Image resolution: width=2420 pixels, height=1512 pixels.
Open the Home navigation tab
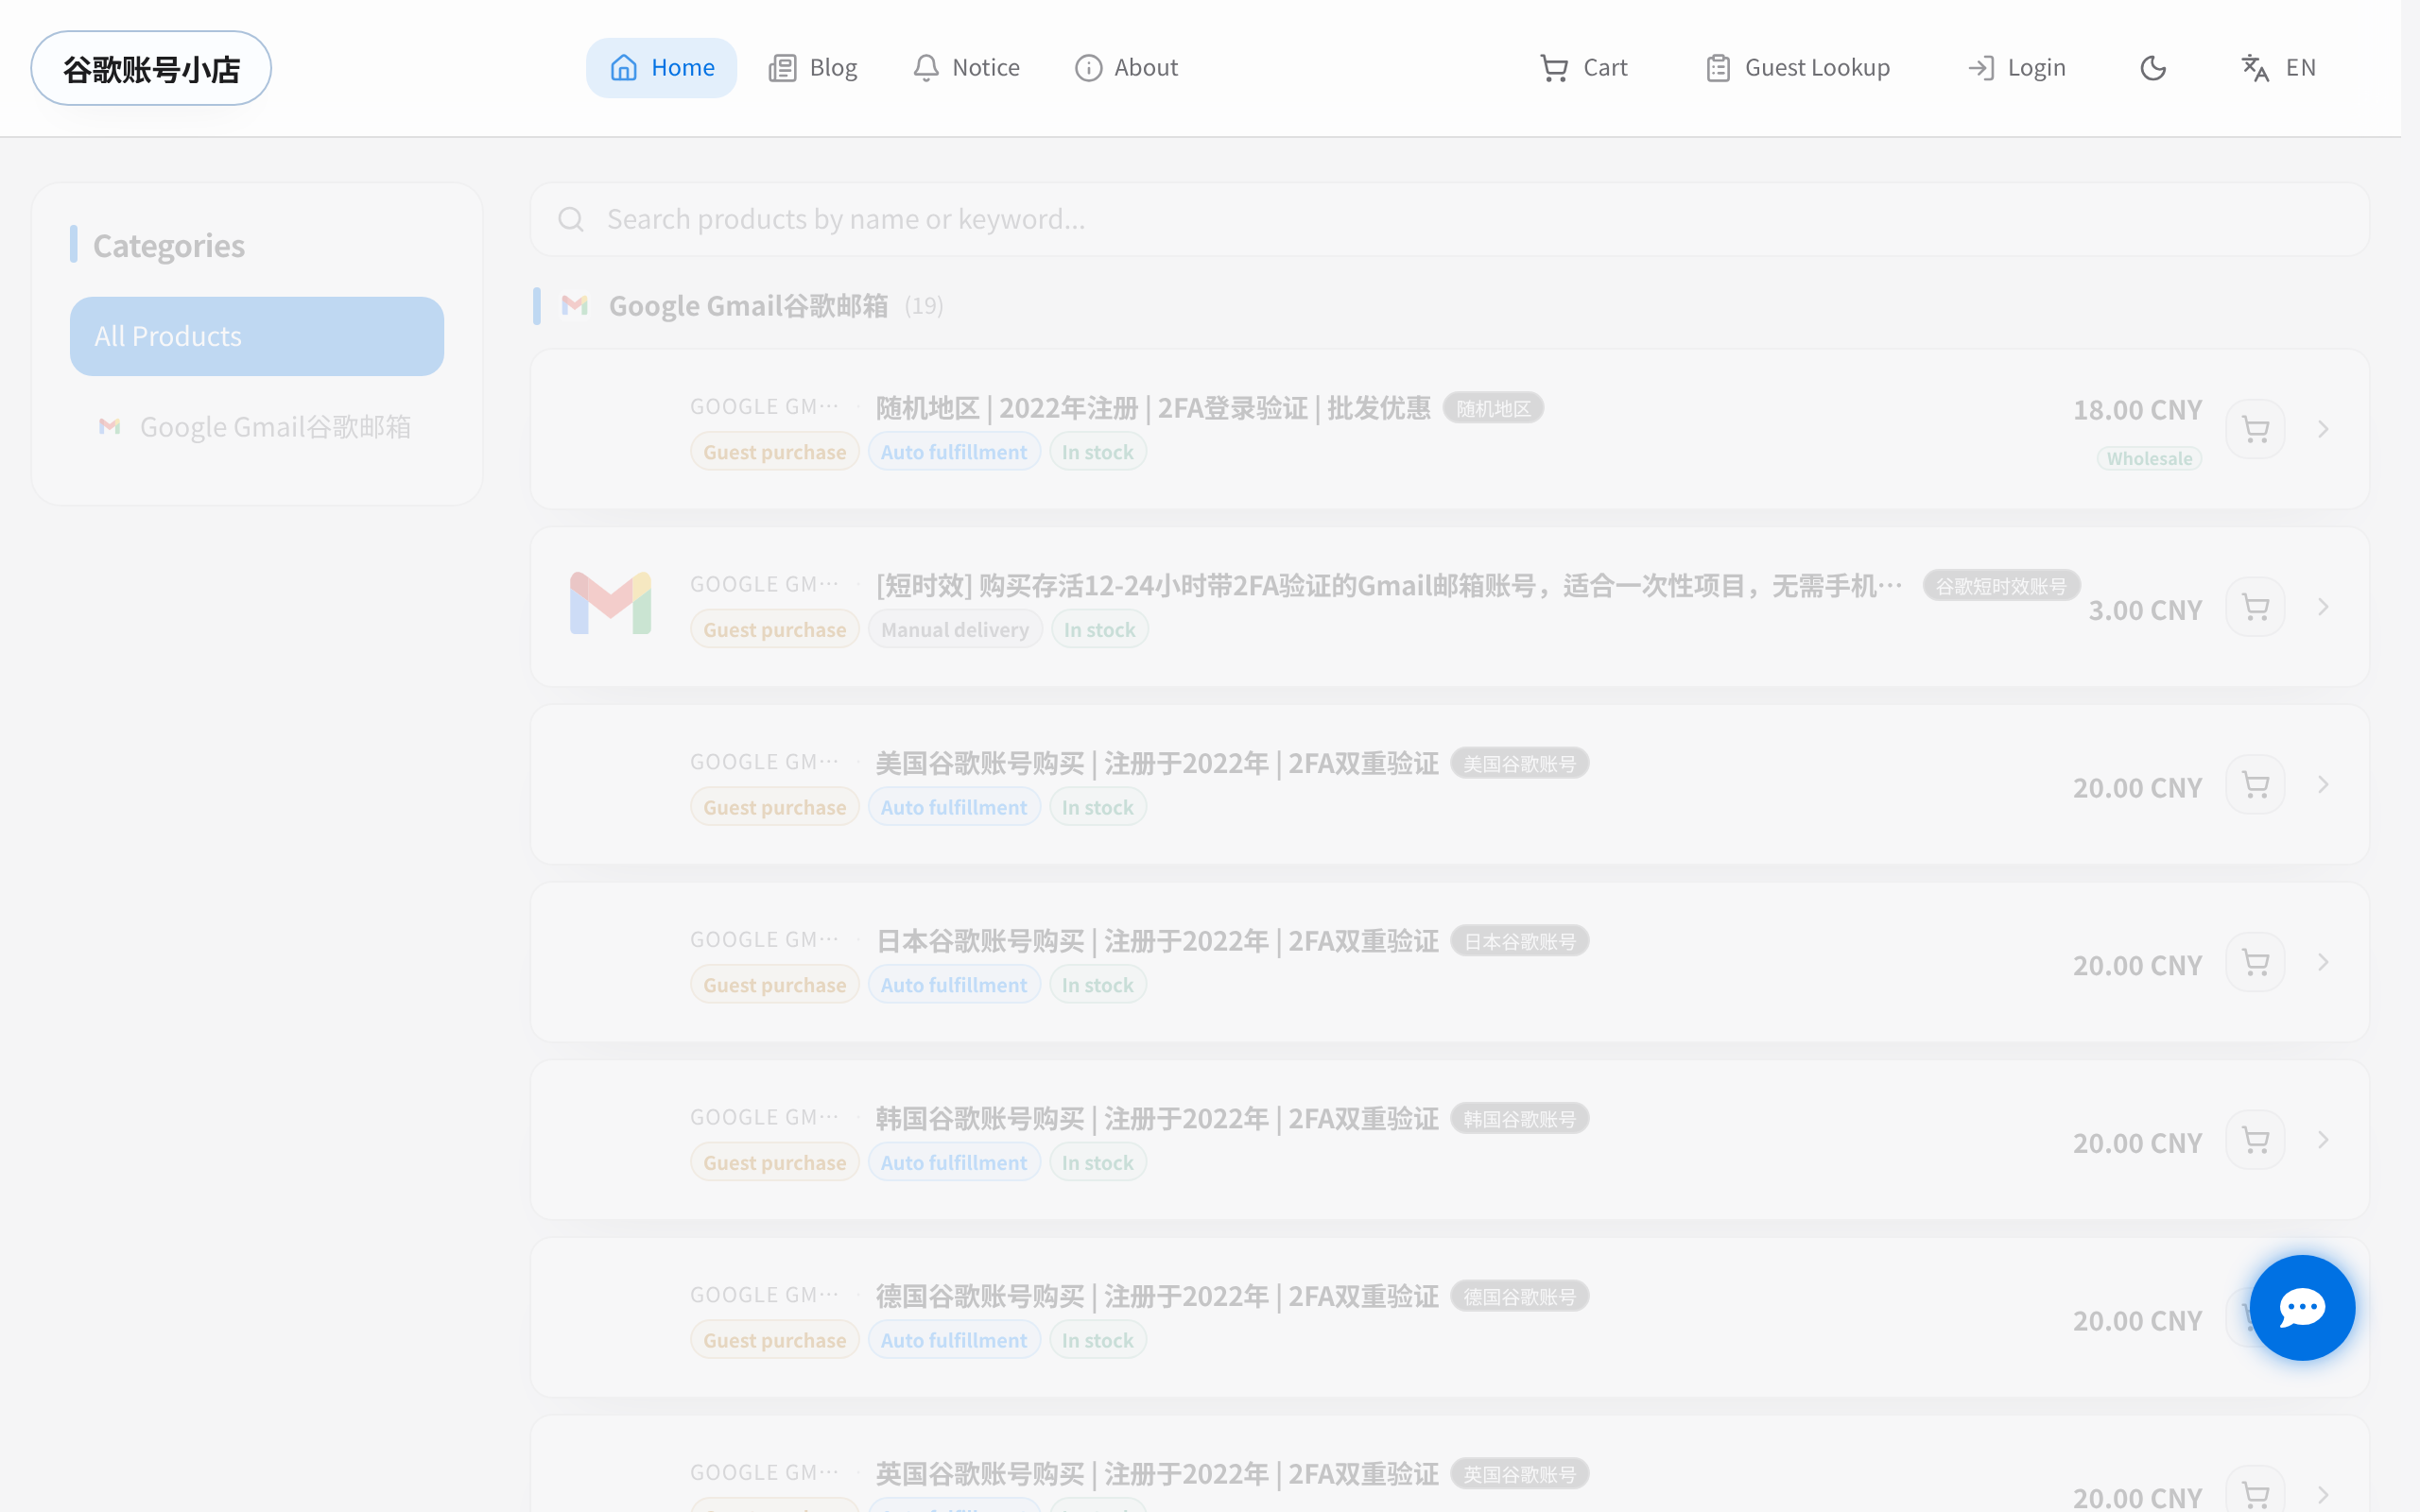pyautogui.click(x=661, y=68)
